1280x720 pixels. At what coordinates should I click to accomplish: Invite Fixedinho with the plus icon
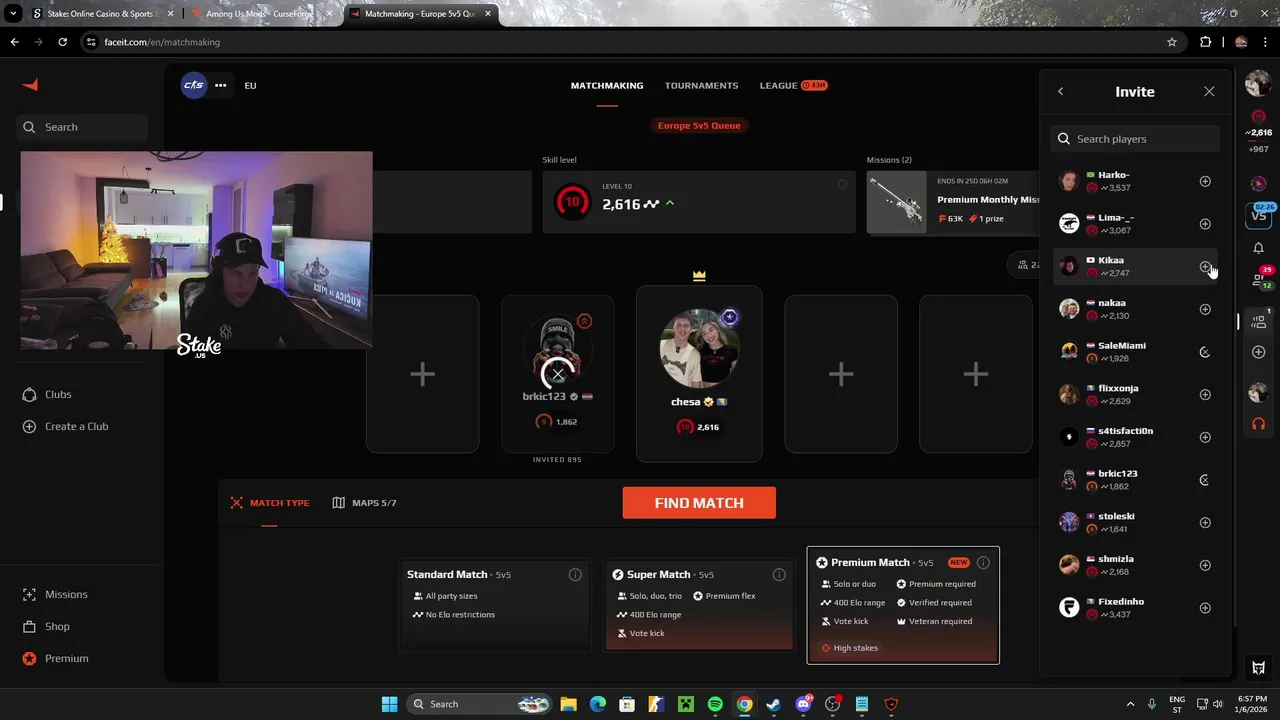[1205, 608]
